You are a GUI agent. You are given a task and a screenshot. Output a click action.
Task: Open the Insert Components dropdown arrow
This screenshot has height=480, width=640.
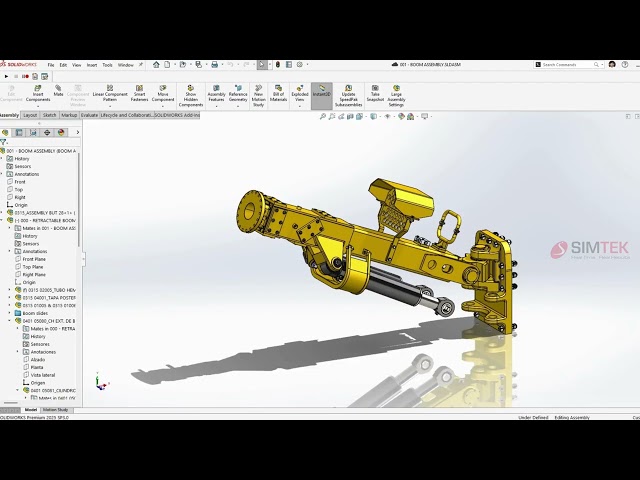pyautogui.click(x=38, y=107)
